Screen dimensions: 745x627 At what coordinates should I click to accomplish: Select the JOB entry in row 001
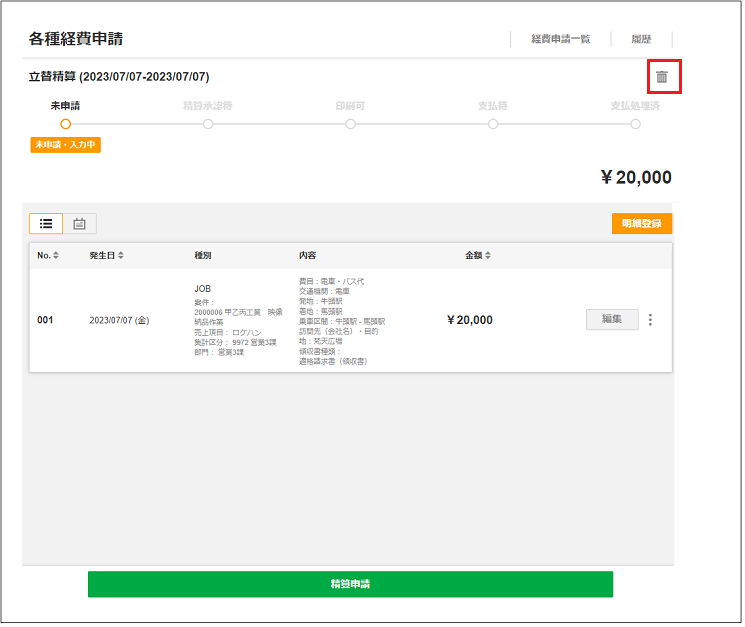click(x=202, y=289)
